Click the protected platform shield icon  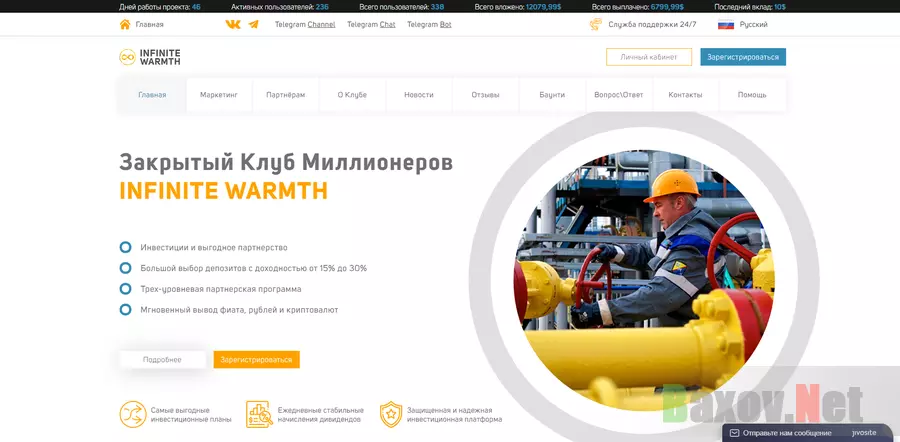pyautogui.click(x=390, y=414)
